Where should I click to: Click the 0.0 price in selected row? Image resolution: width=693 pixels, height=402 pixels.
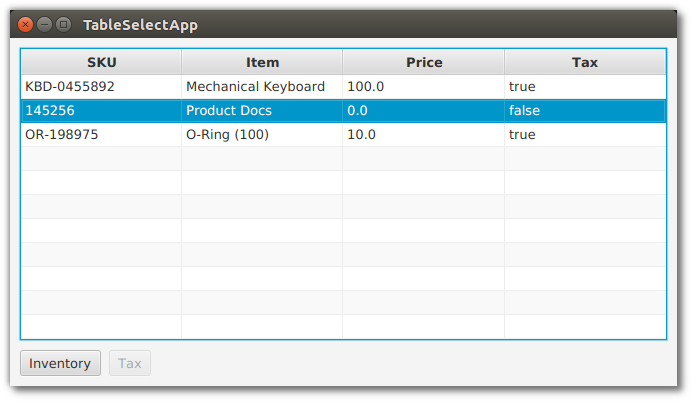[358, 111]
